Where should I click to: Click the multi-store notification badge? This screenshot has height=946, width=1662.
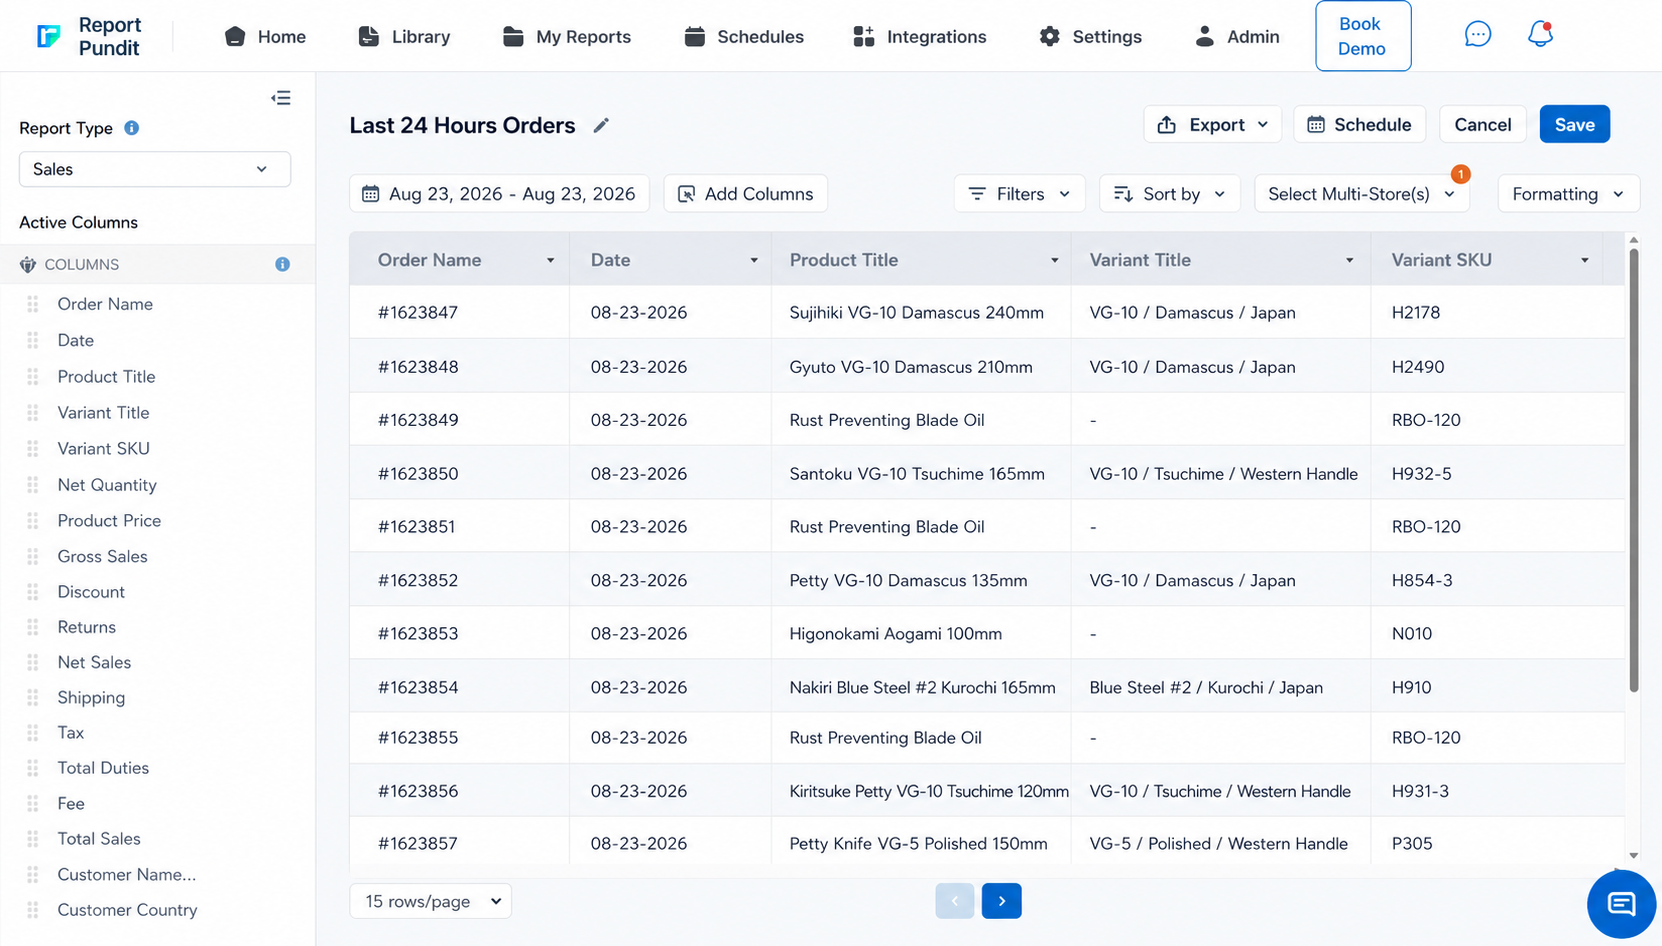coord(1460,174)
